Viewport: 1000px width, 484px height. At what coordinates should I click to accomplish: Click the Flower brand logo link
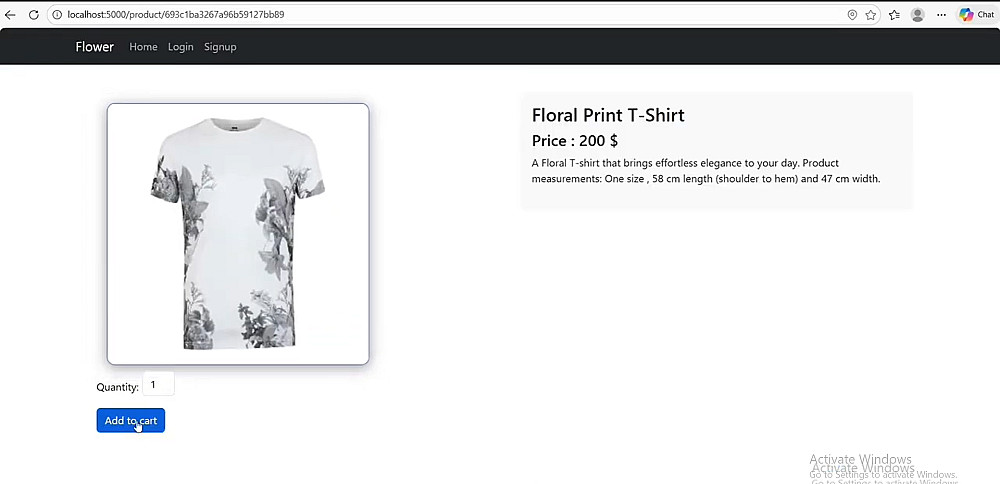[x=94, y=47]
